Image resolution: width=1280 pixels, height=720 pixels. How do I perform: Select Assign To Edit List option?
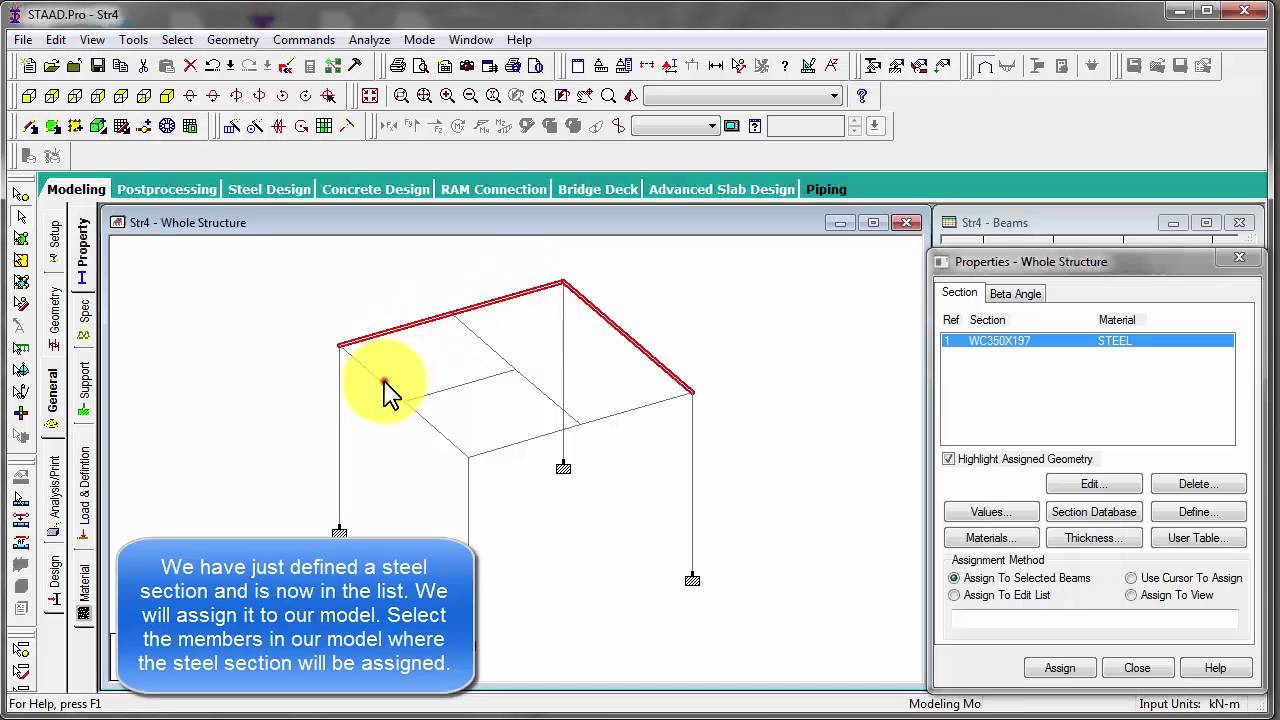pyautogui.click(x=954, y=595)
